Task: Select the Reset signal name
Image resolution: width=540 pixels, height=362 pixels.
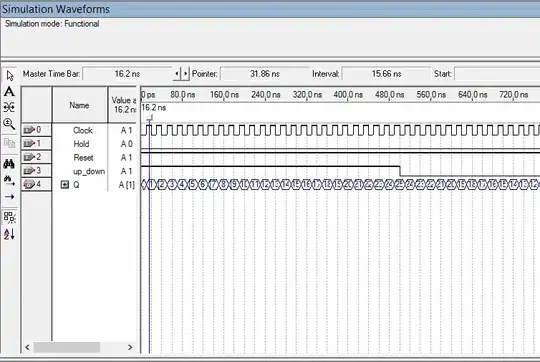Action: tap(83, 157)
